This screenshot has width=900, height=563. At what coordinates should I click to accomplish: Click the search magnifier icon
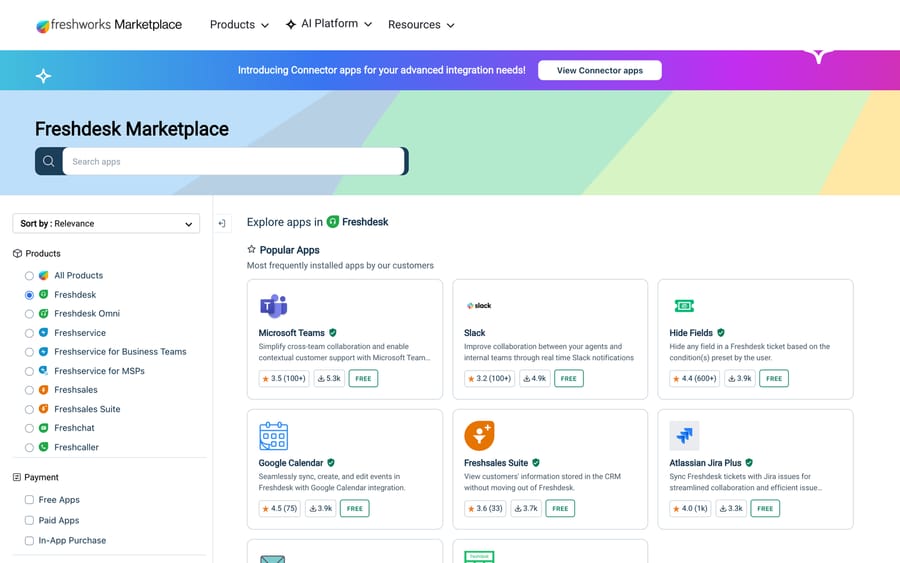pyautogui.click(x=49, y=161)
